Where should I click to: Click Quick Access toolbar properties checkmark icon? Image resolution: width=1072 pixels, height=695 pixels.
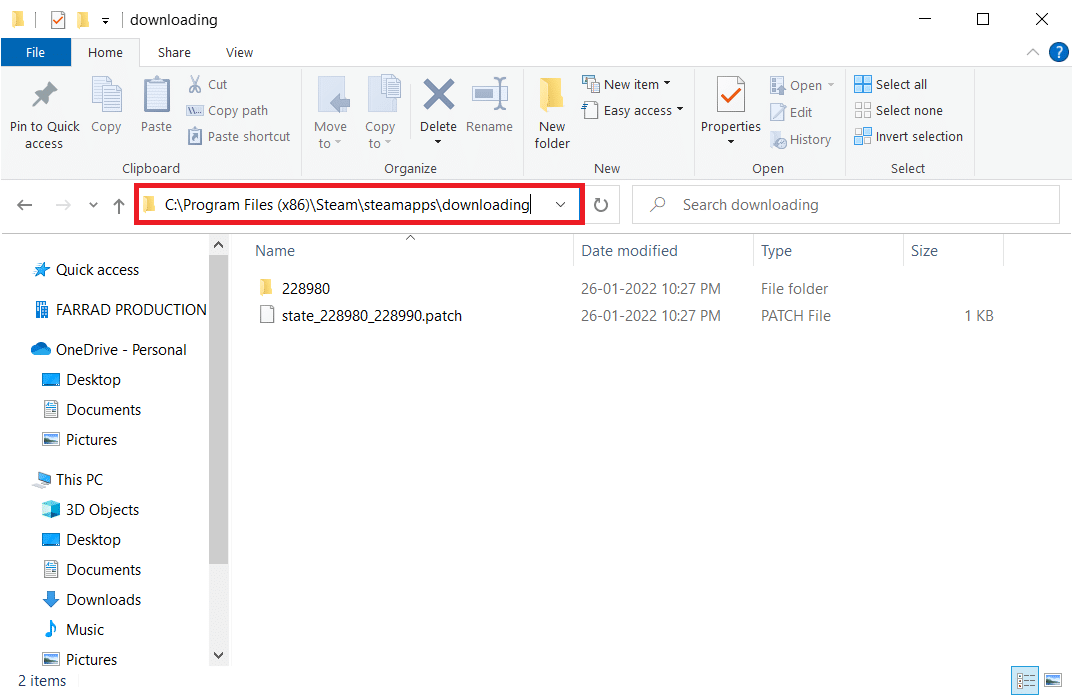(58, 20)
